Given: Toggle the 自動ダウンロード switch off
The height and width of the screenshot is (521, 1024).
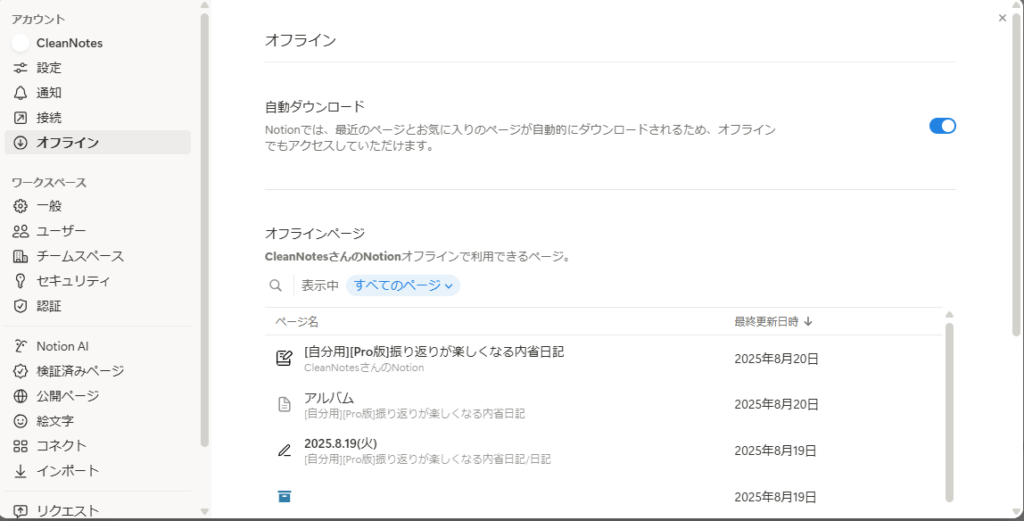Looking at the screenshot, I should (x=942, y=126).
